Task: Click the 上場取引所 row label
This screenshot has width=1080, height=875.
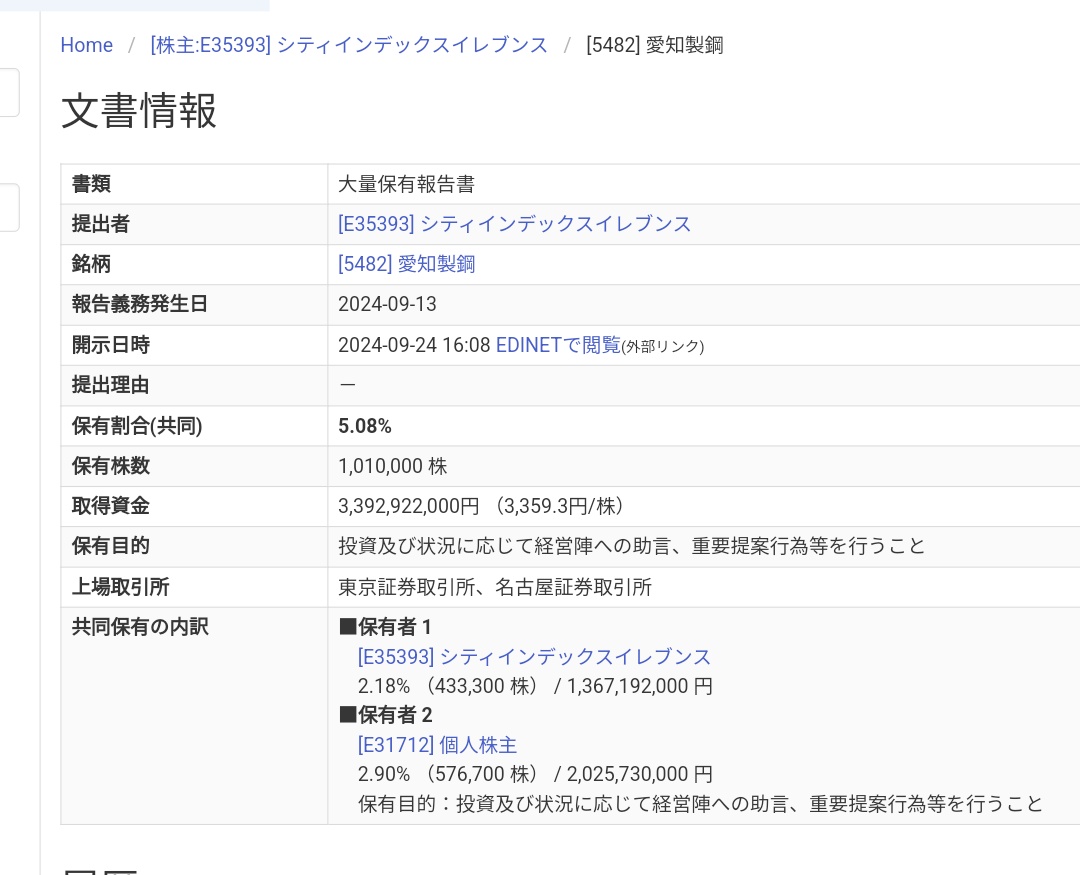Action: [x=121, y=587]
